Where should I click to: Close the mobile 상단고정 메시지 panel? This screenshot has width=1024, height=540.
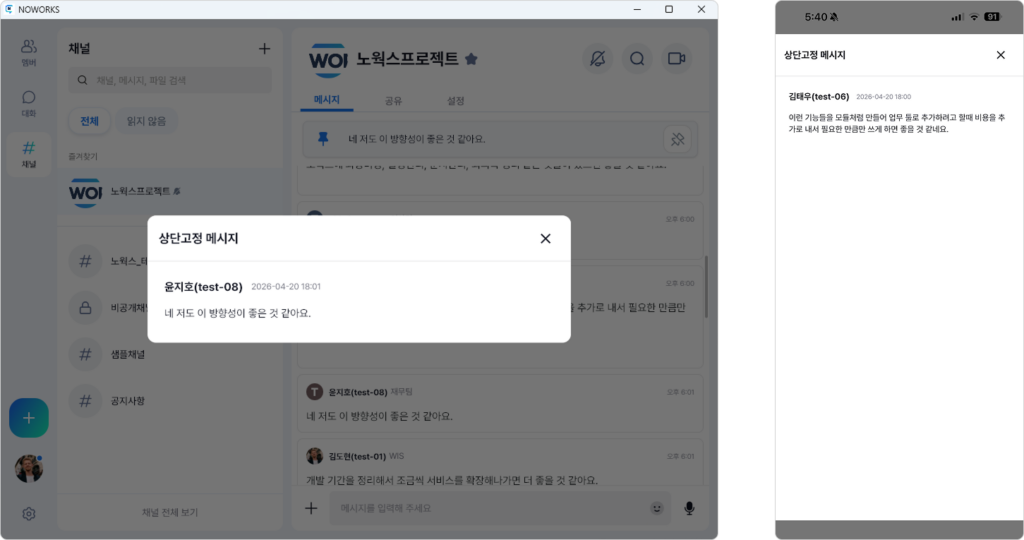pyautogui.click(x=1000, y=55)
